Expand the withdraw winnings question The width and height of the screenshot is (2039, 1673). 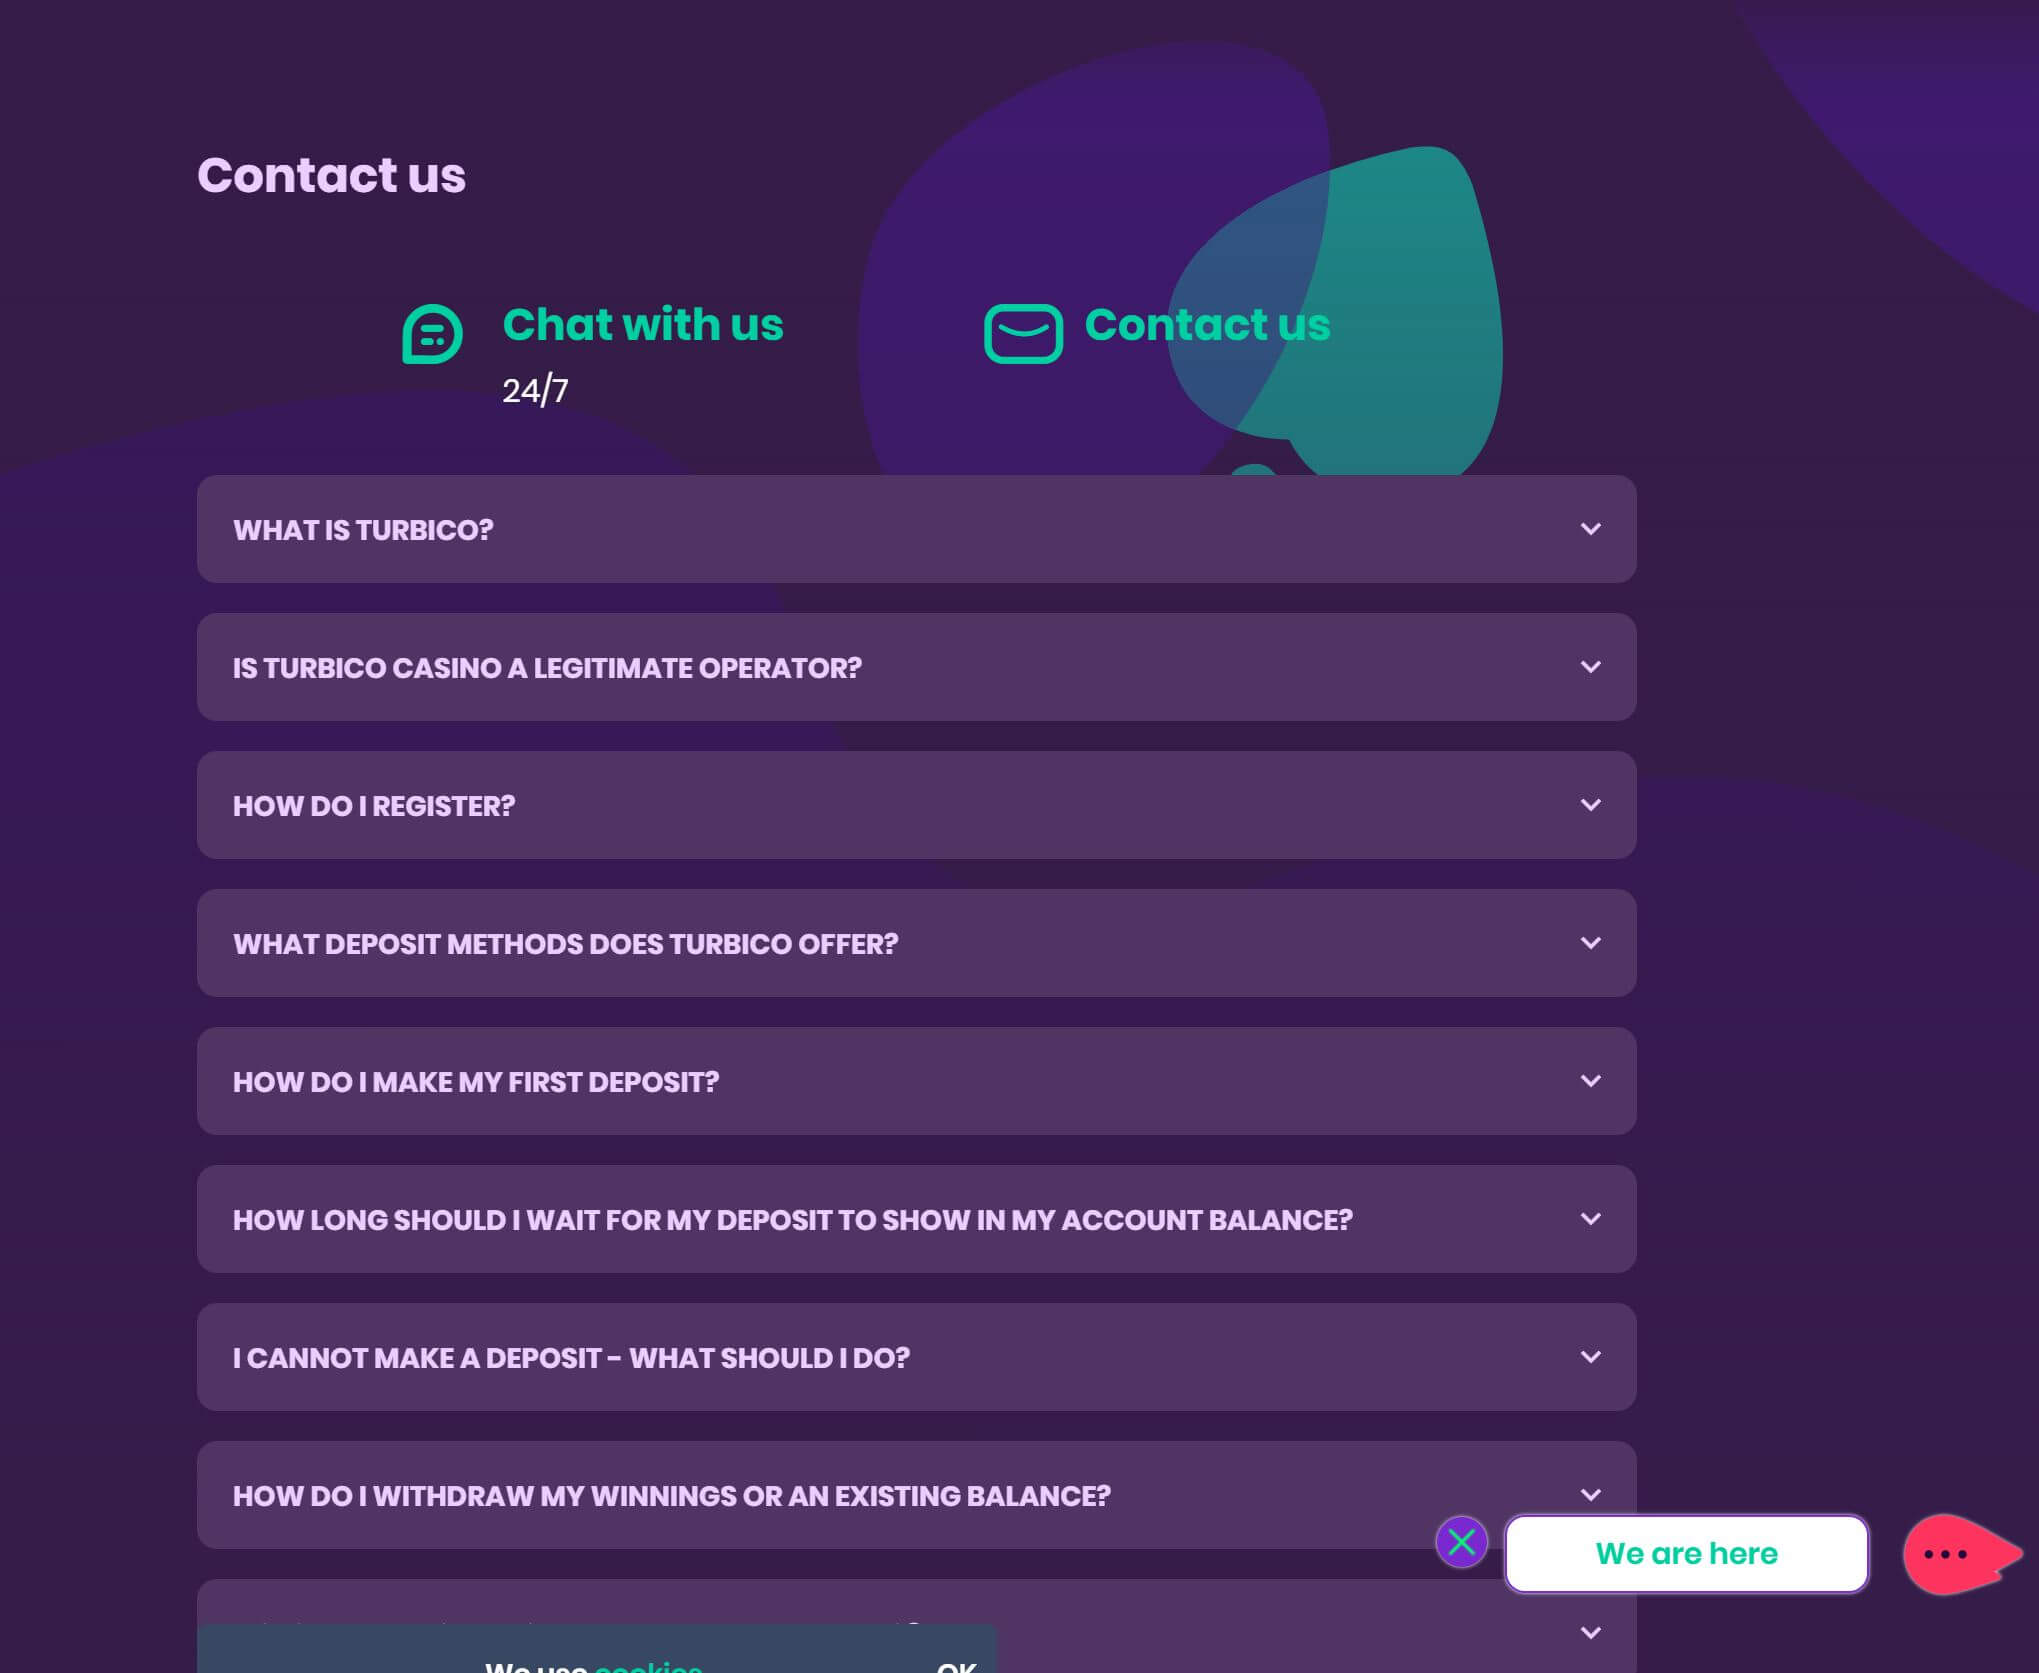pos(915,1496)
